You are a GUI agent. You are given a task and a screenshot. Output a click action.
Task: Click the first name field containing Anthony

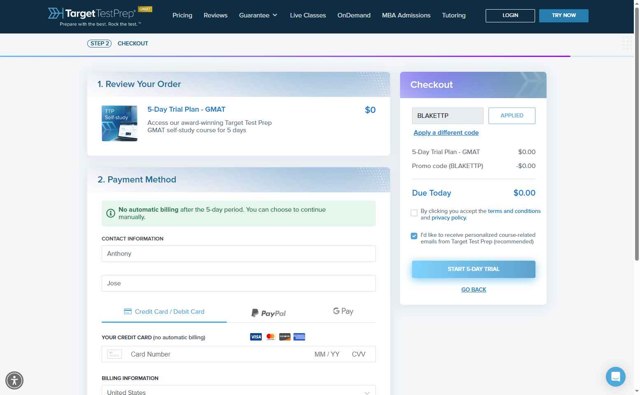click(238, 253)
